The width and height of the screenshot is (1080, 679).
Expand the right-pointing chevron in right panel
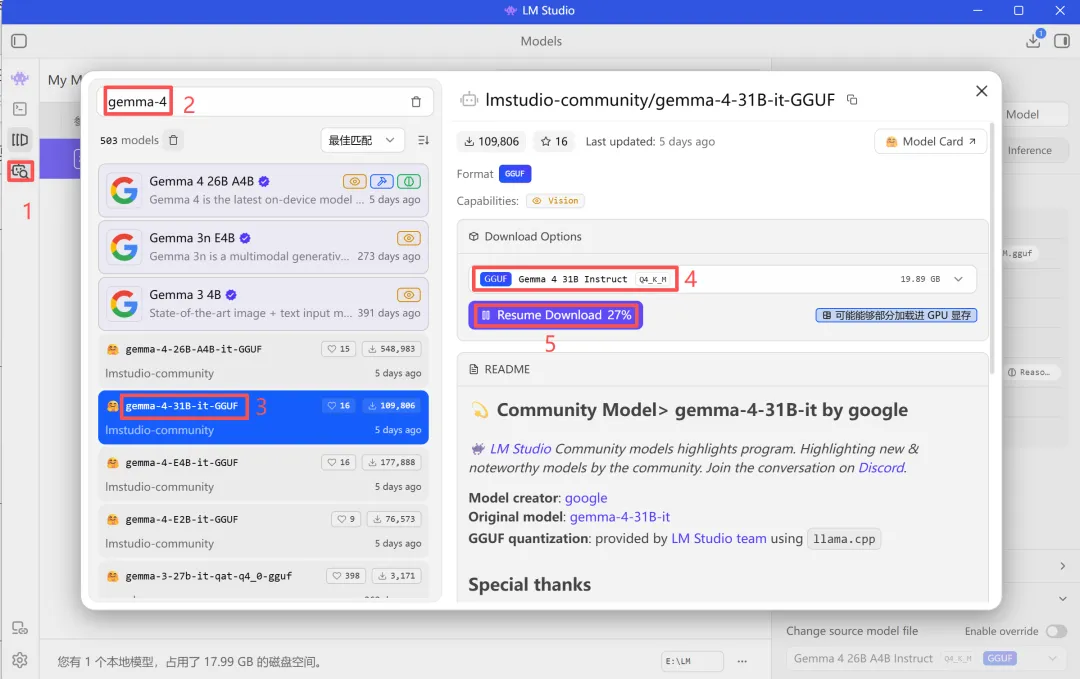pos(1062,566)
